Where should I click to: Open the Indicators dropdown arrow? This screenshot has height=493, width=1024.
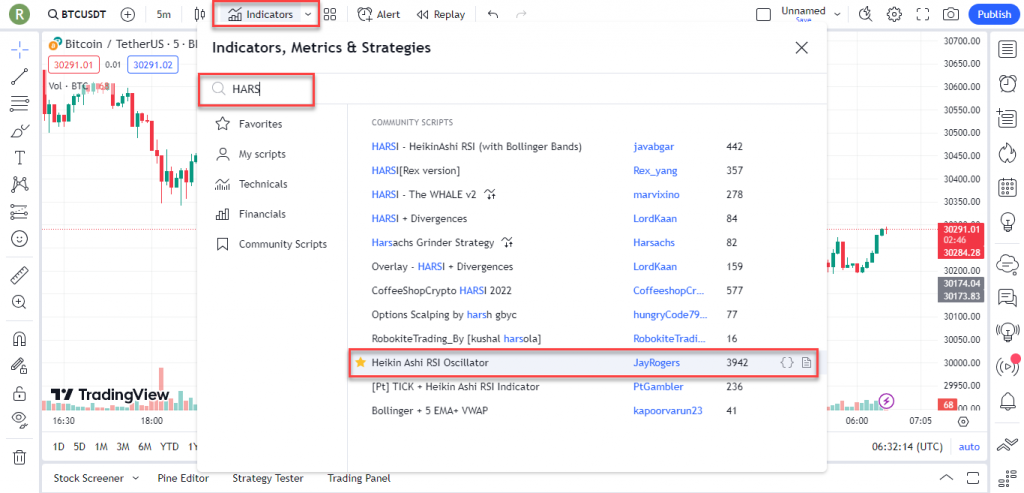coord(308,15)
